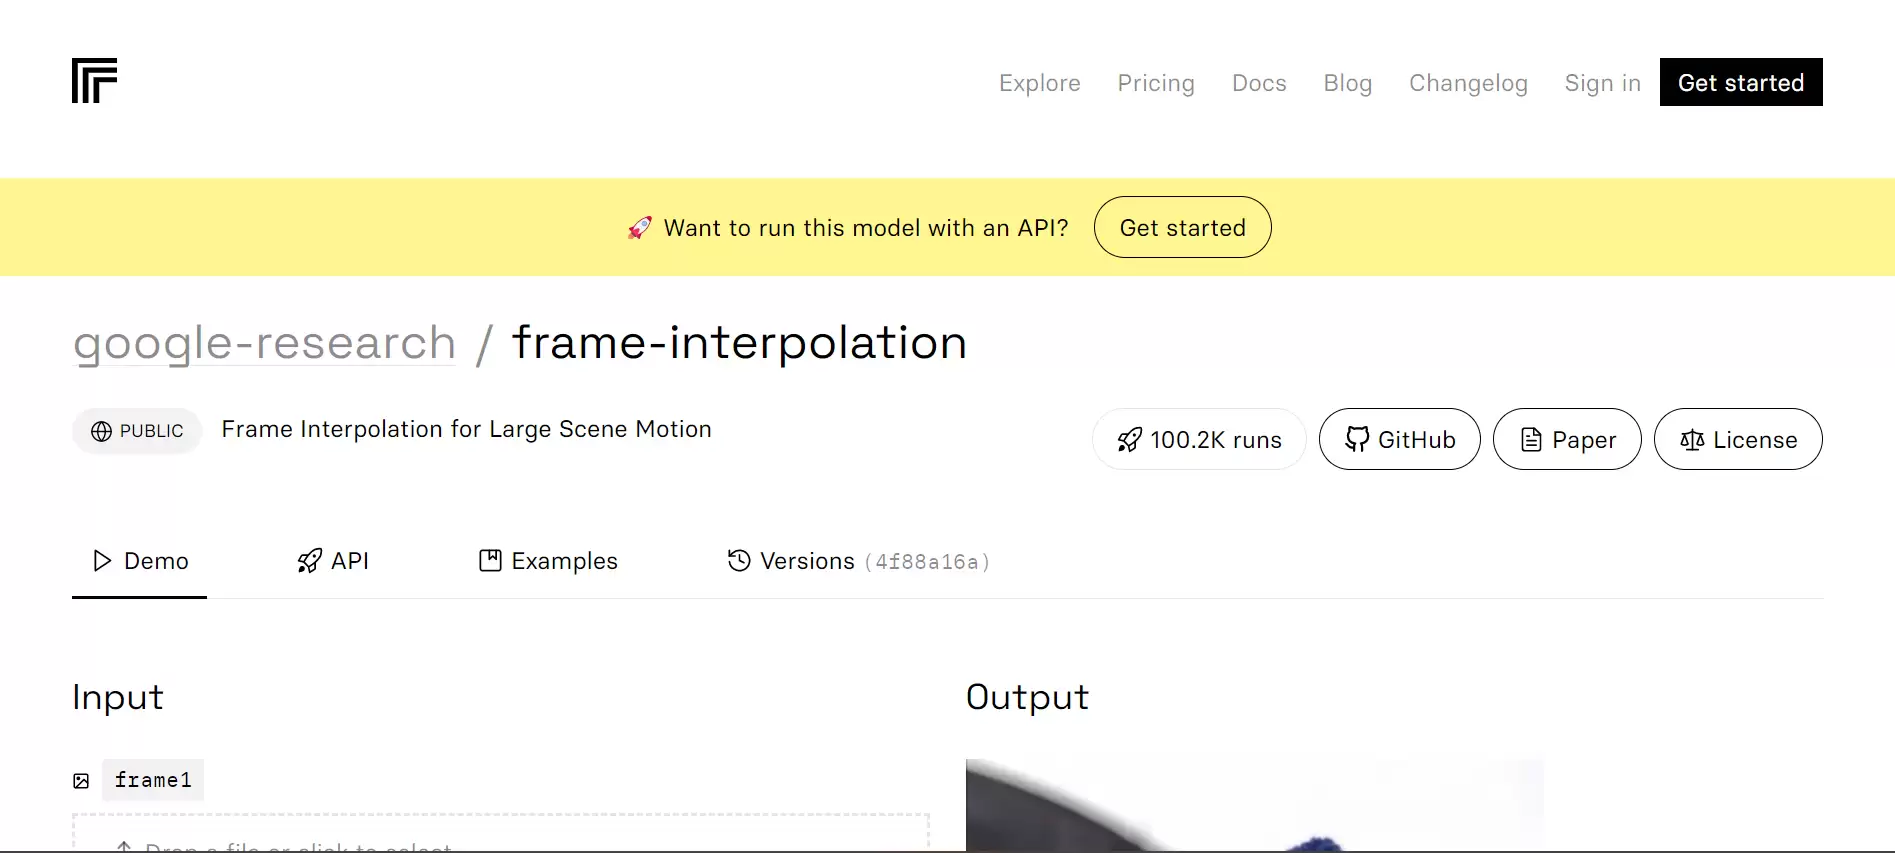The image size is (1895, 853).
Task: Click the Input section heading
Action: (118, 697)
